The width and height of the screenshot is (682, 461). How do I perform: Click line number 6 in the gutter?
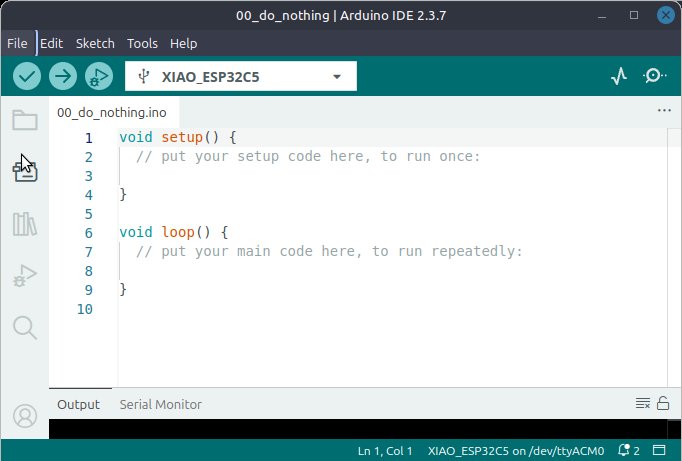(89, 233)
